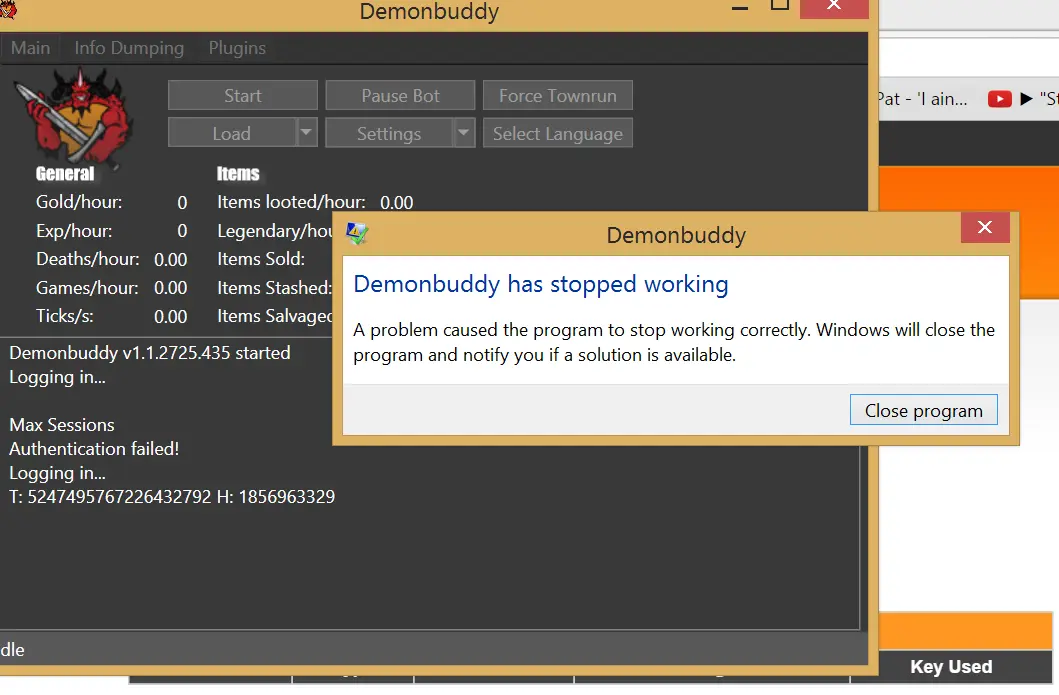Close the error dialog with the red X
1059x695 pixels.
984,228
